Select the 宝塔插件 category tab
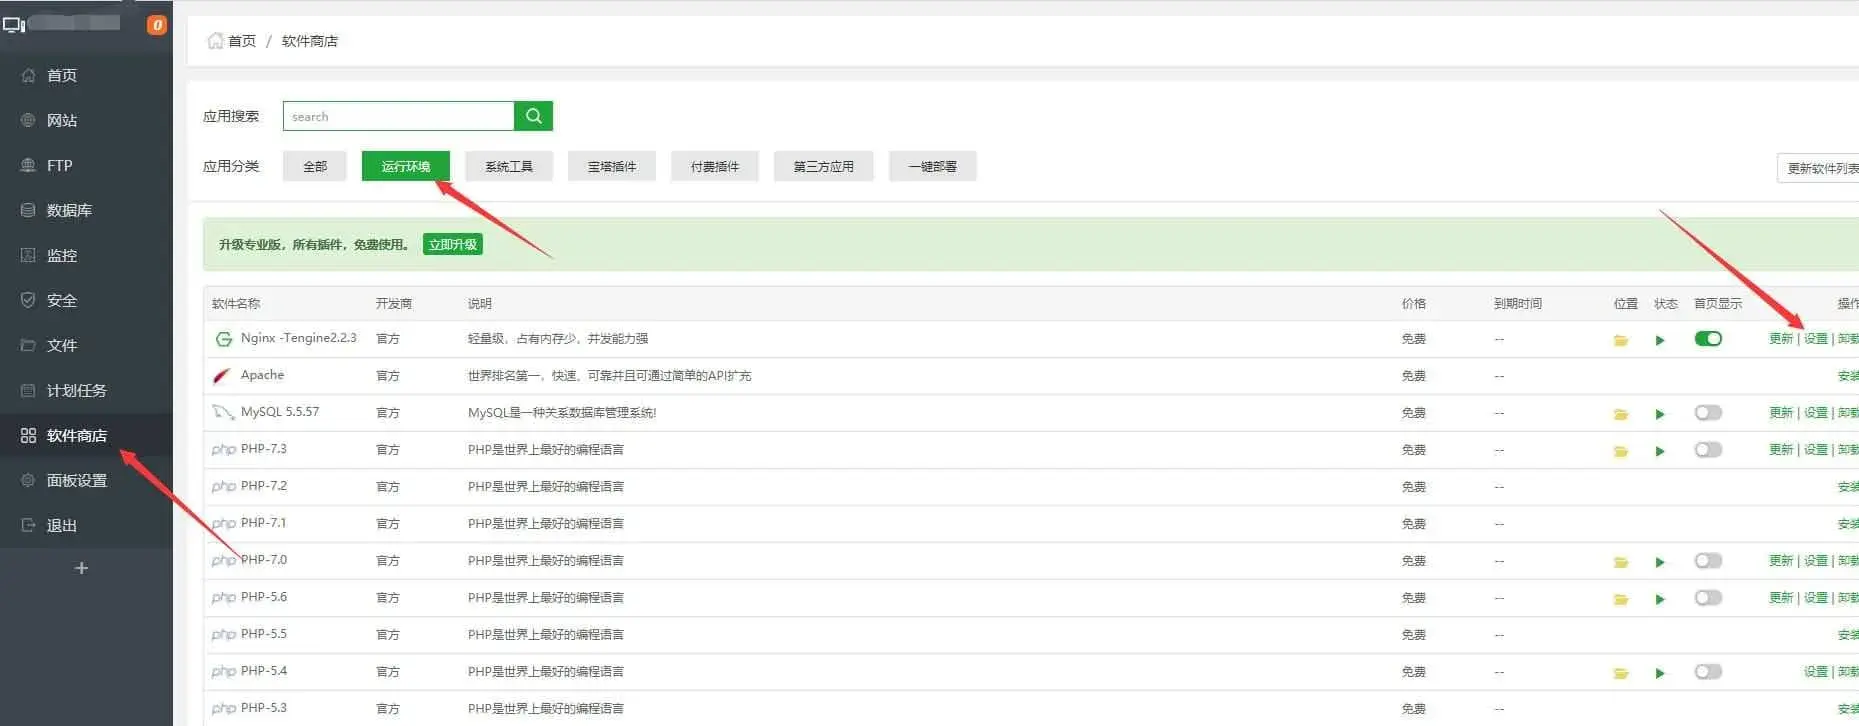Viewport: 1859px width, 726px height. click(x=612, y=166)
